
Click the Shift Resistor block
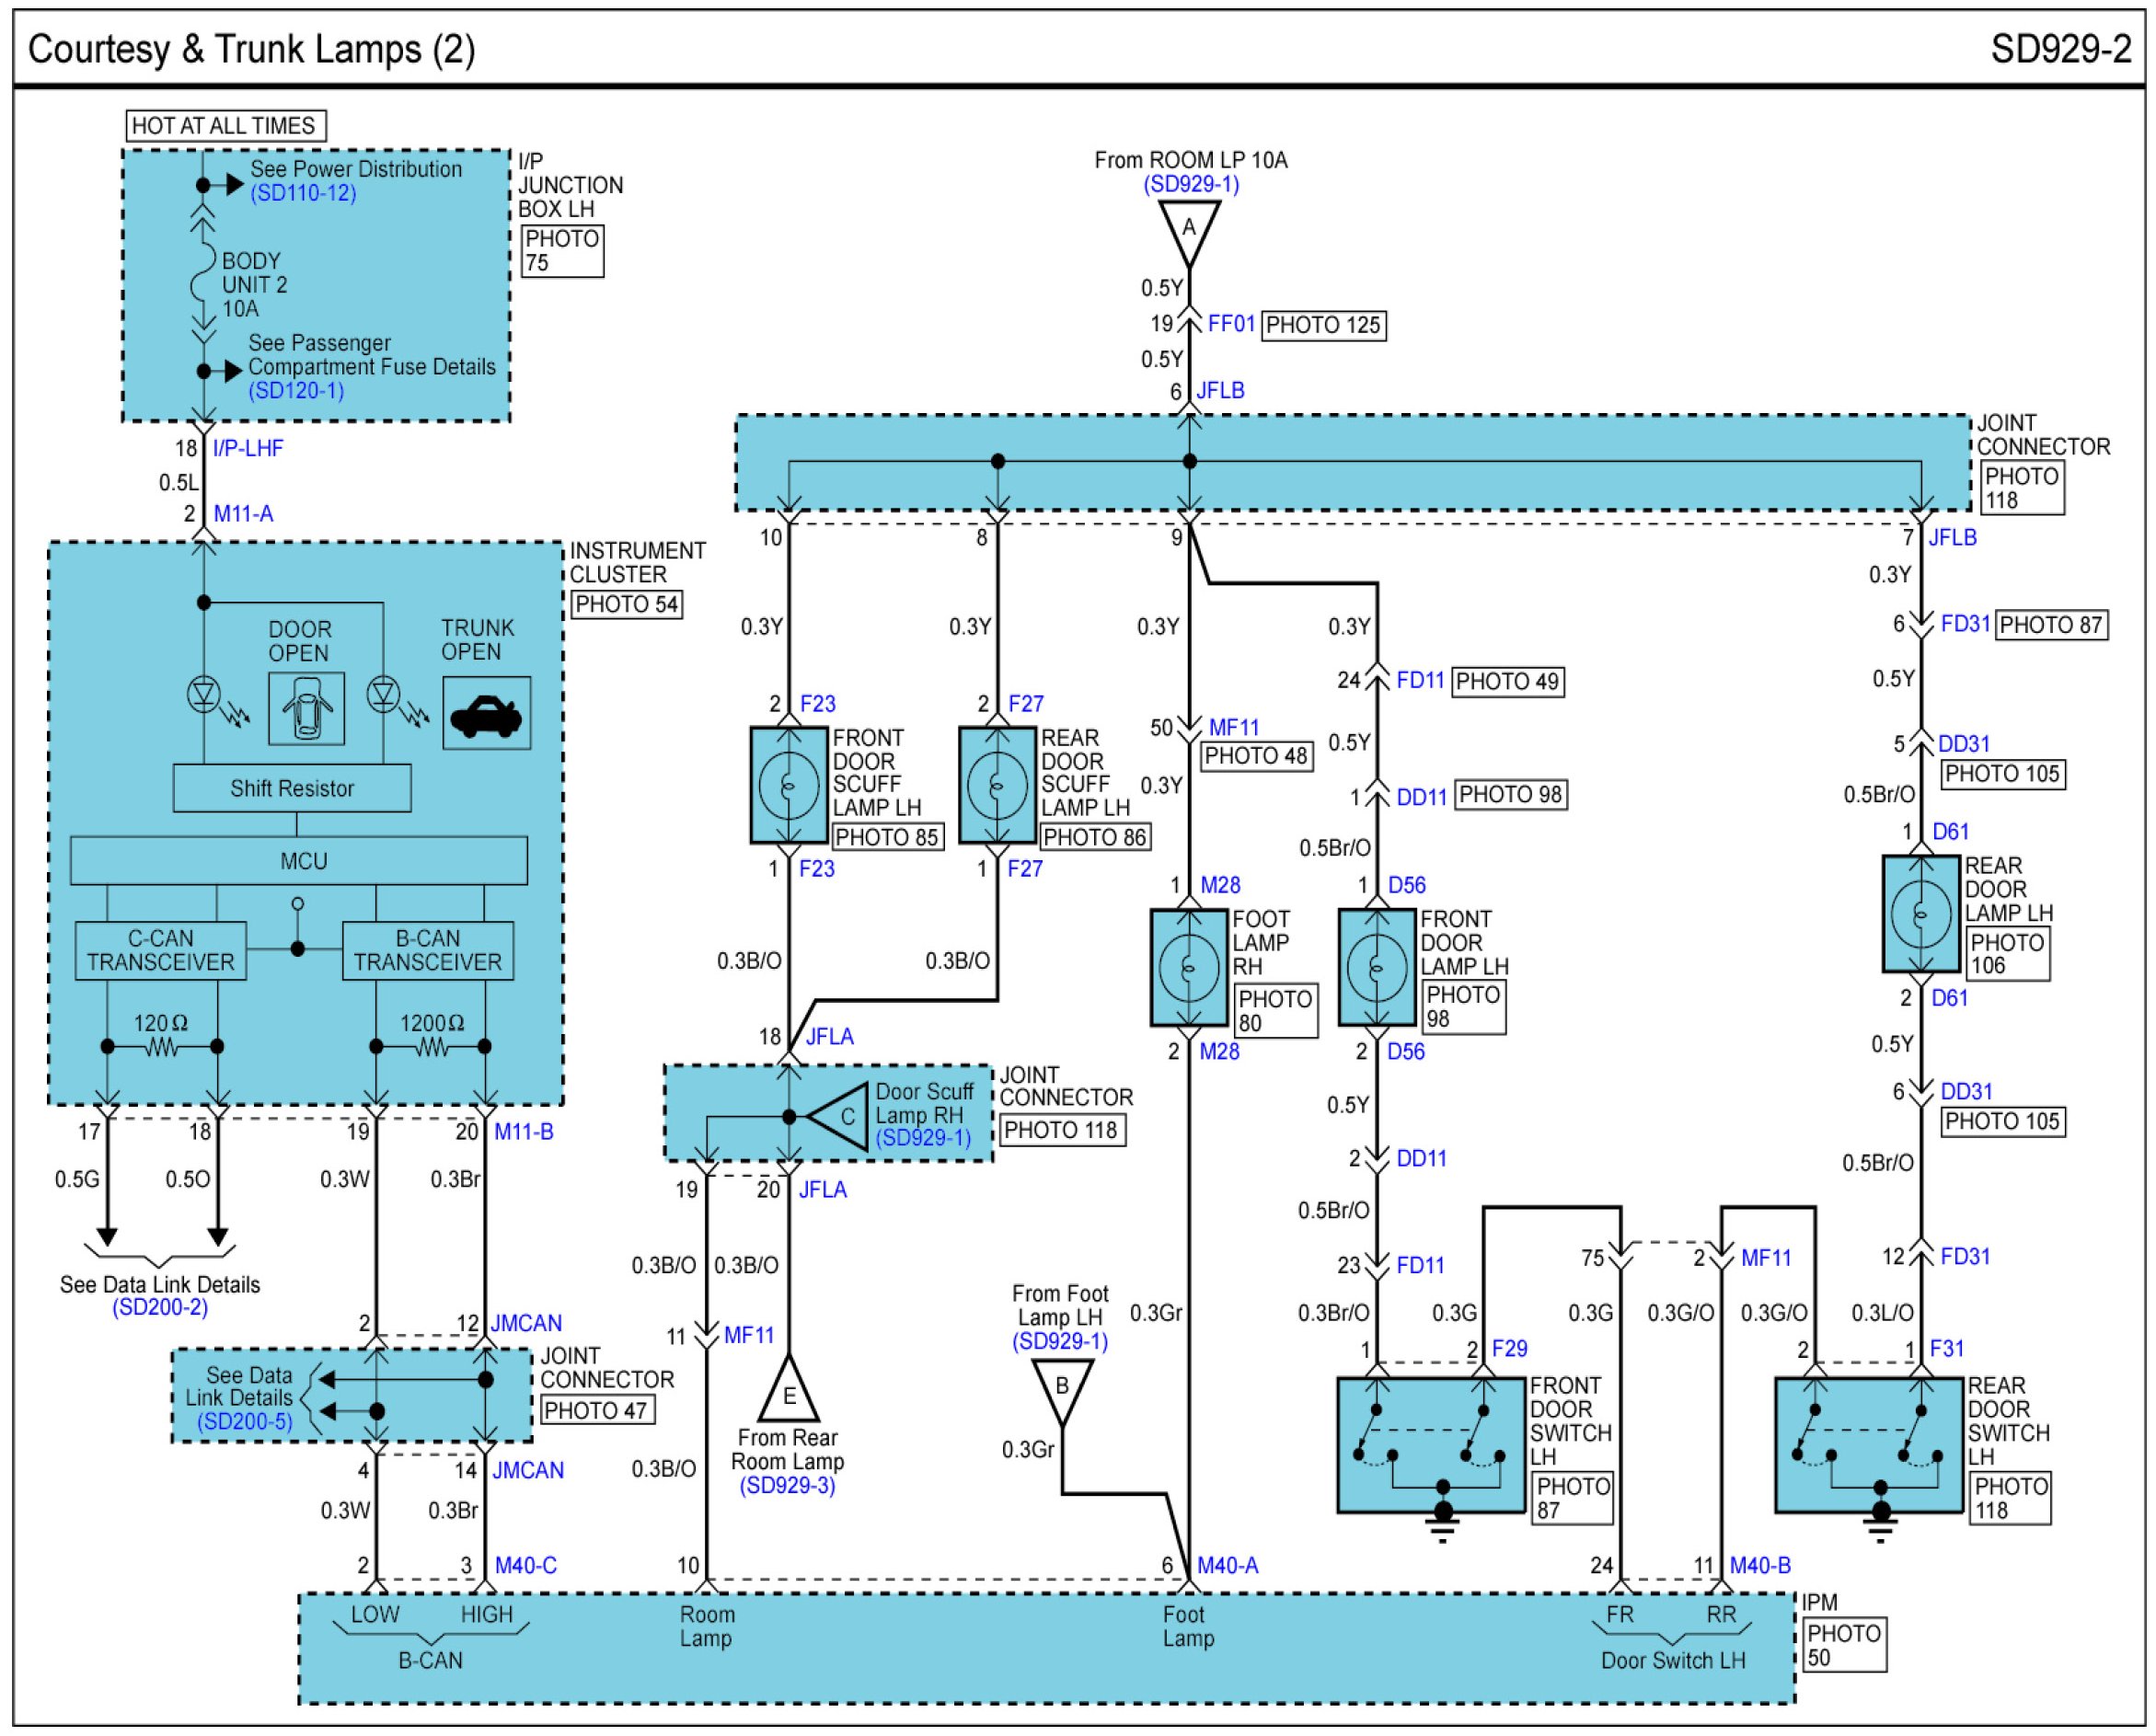click(292, 788)
